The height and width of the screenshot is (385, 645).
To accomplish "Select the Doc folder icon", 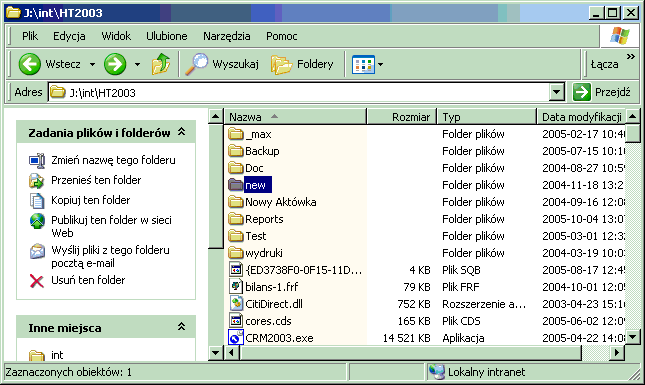I will (236, 168).
